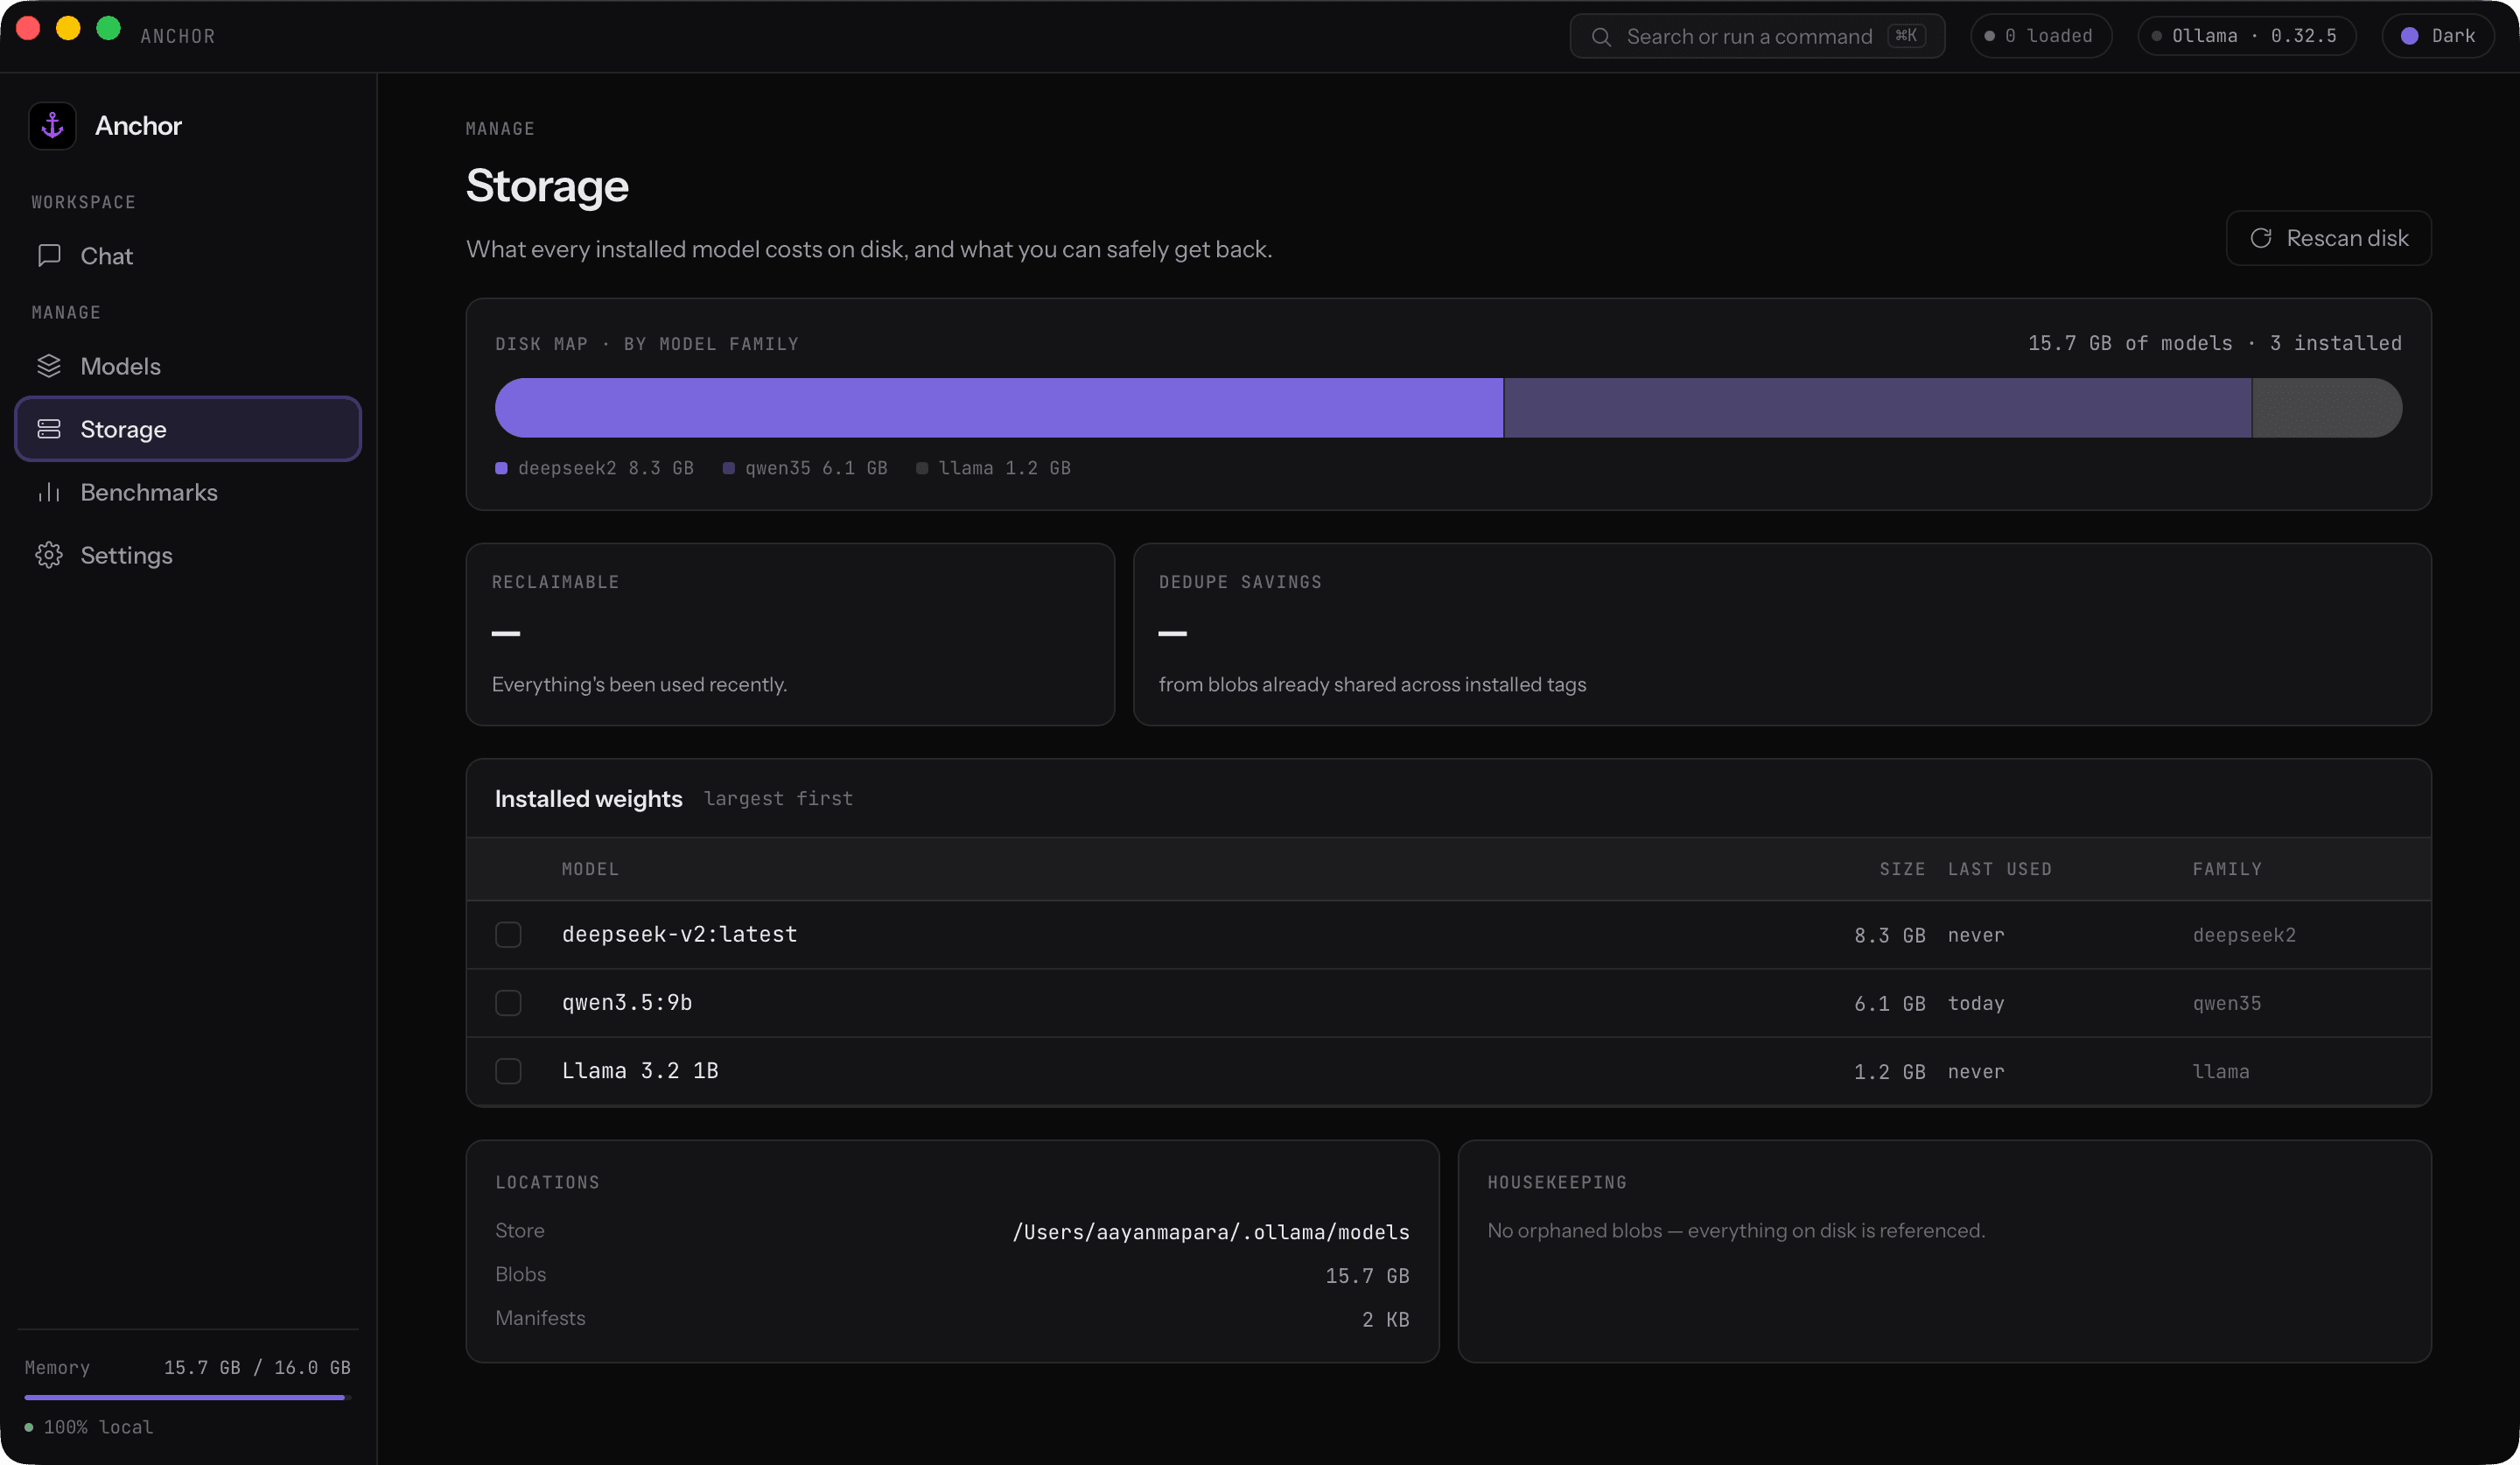
Task: Click the 8.3 GB size cell
Action: [1889, 935]
